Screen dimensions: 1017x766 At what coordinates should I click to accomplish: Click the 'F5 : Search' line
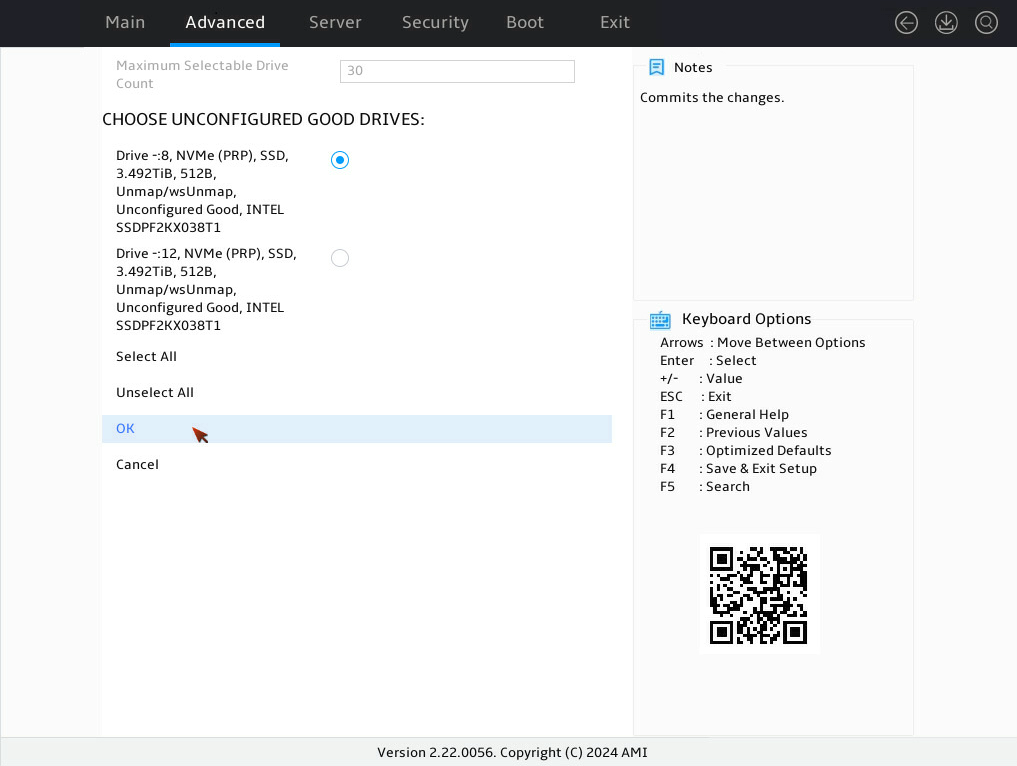(x=704, y=486)
